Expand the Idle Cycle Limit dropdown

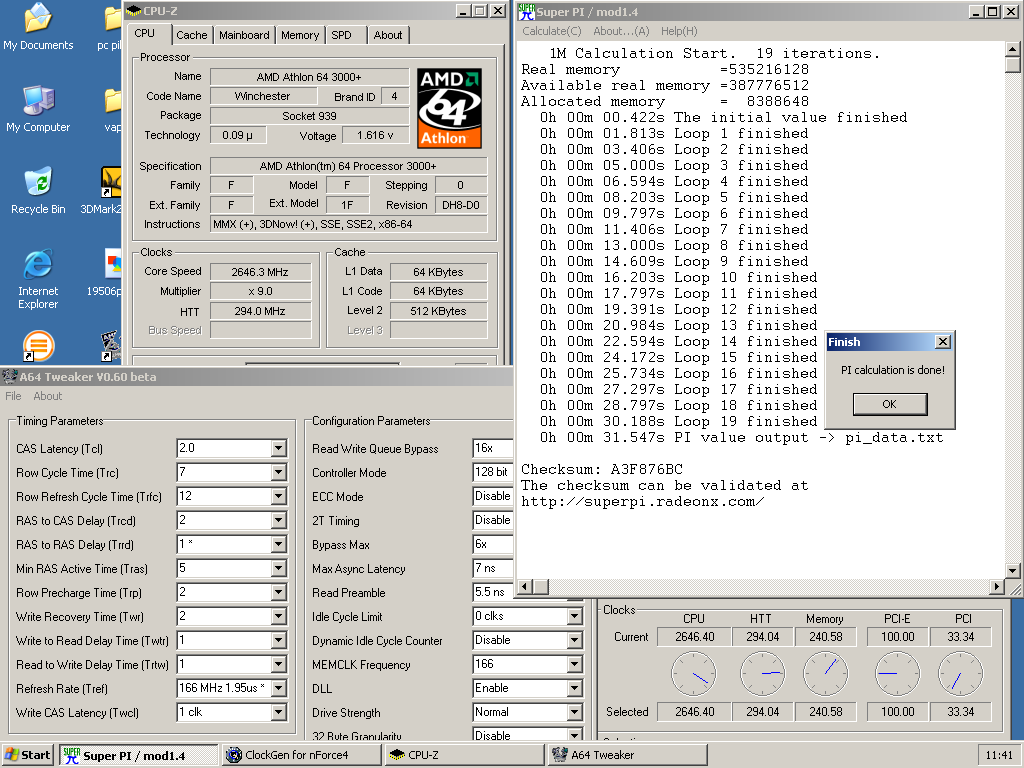[x=575, y=616]
